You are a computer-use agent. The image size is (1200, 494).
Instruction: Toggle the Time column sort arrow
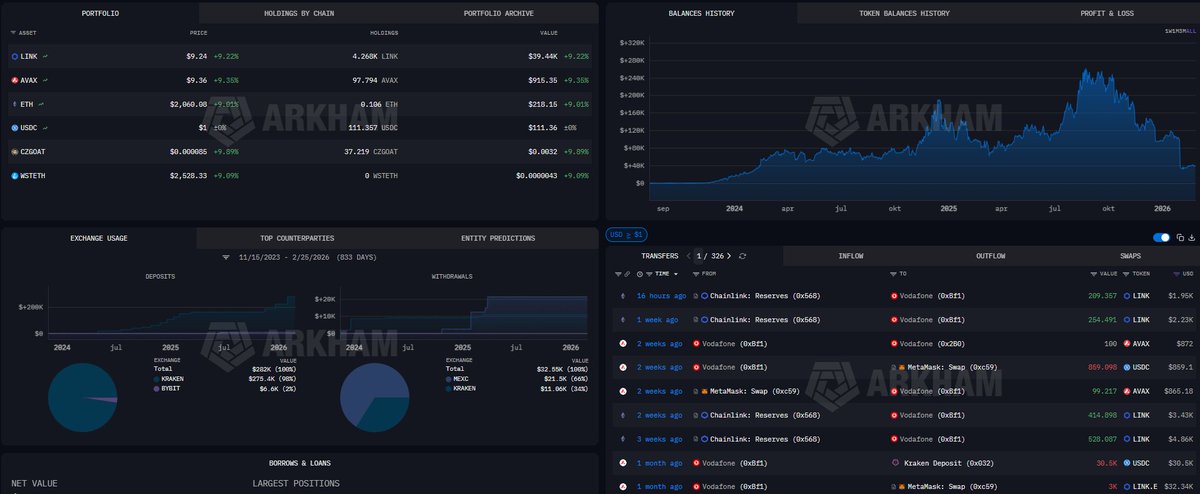click(676, 273)
